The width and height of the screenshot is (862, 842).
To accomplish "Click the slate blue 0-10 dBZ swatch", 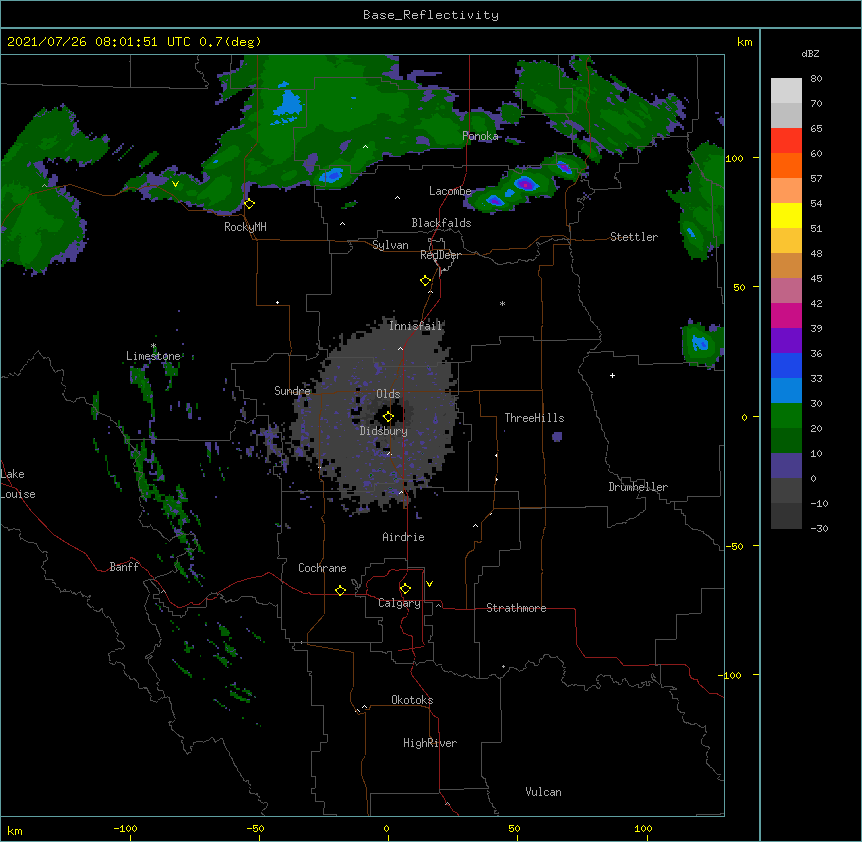I will click(x=786, y=466).
